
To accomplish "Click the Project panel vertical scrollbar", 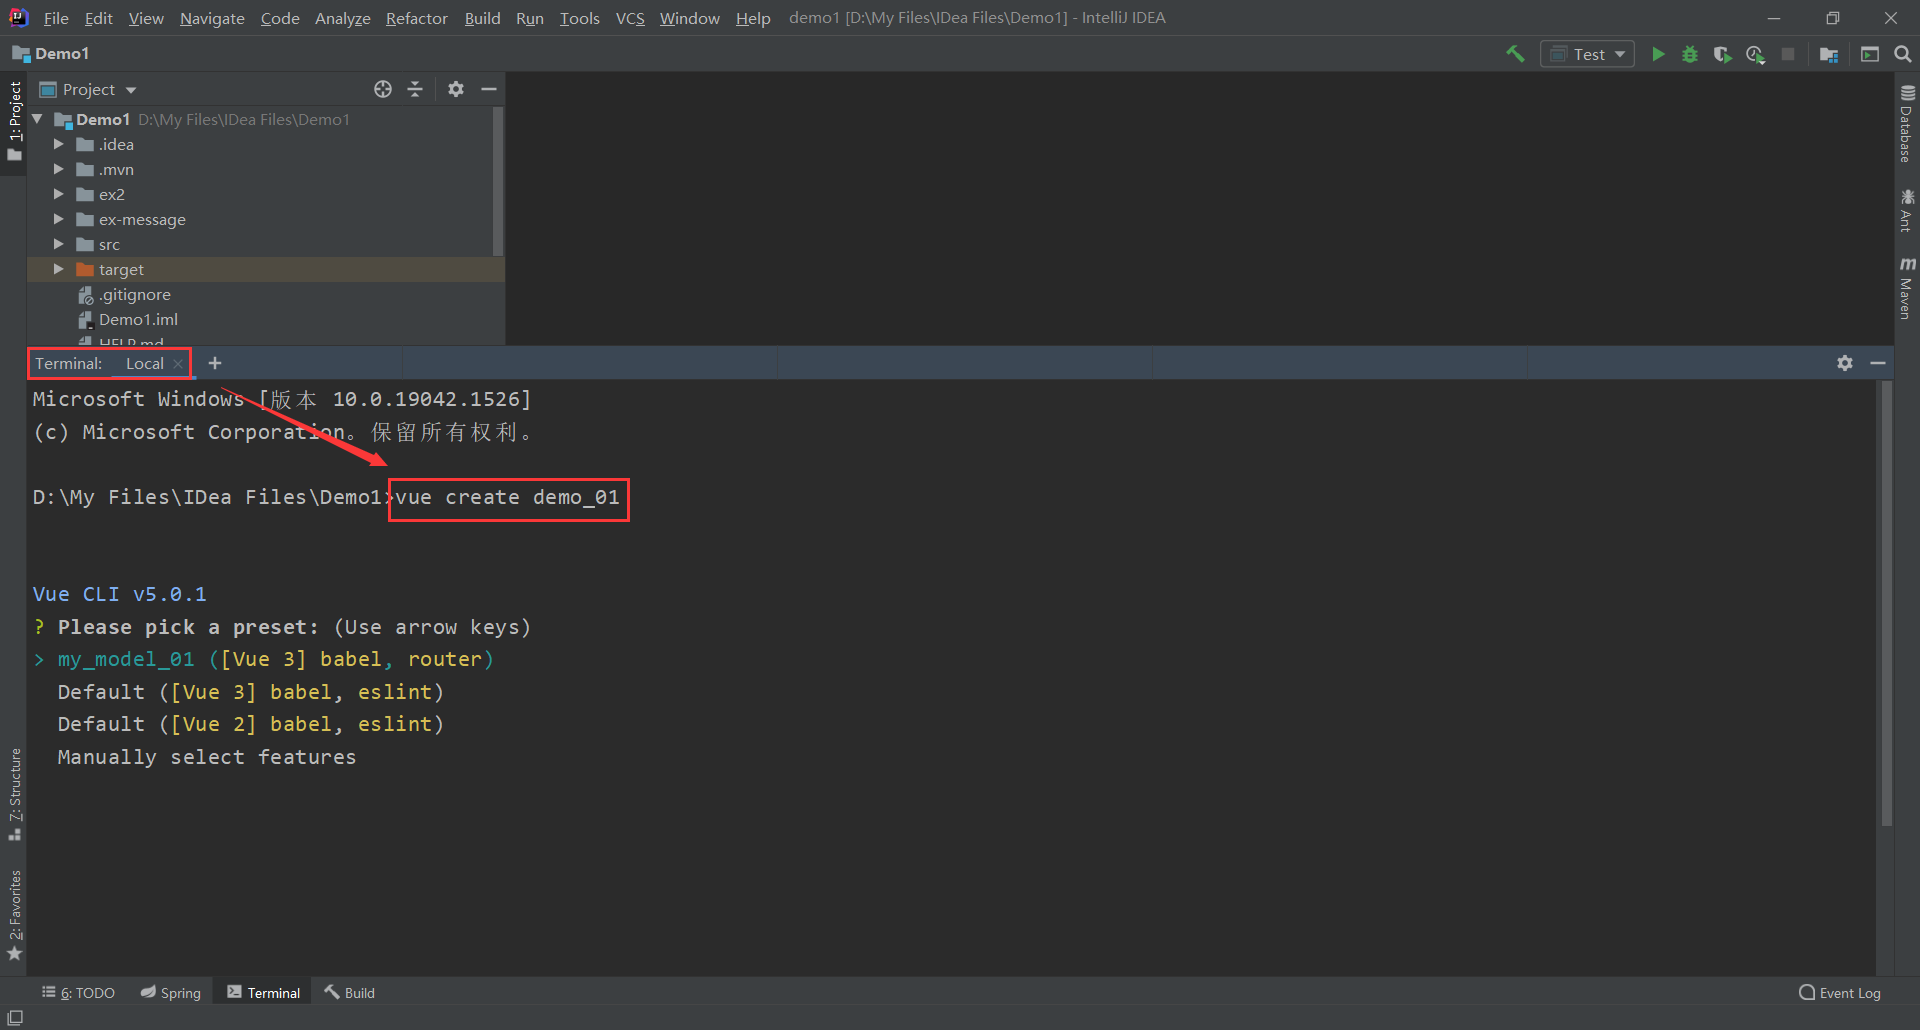I will (x=498, y=181).
